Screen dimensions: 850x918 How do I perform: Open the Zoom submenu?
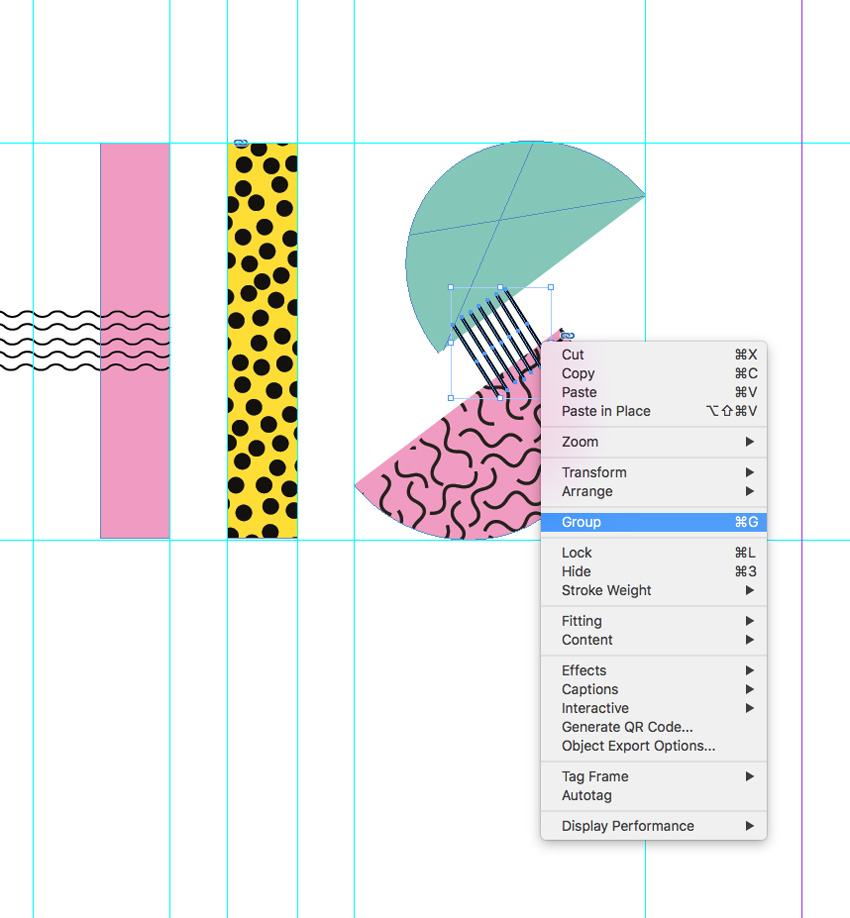pos(653,442)
